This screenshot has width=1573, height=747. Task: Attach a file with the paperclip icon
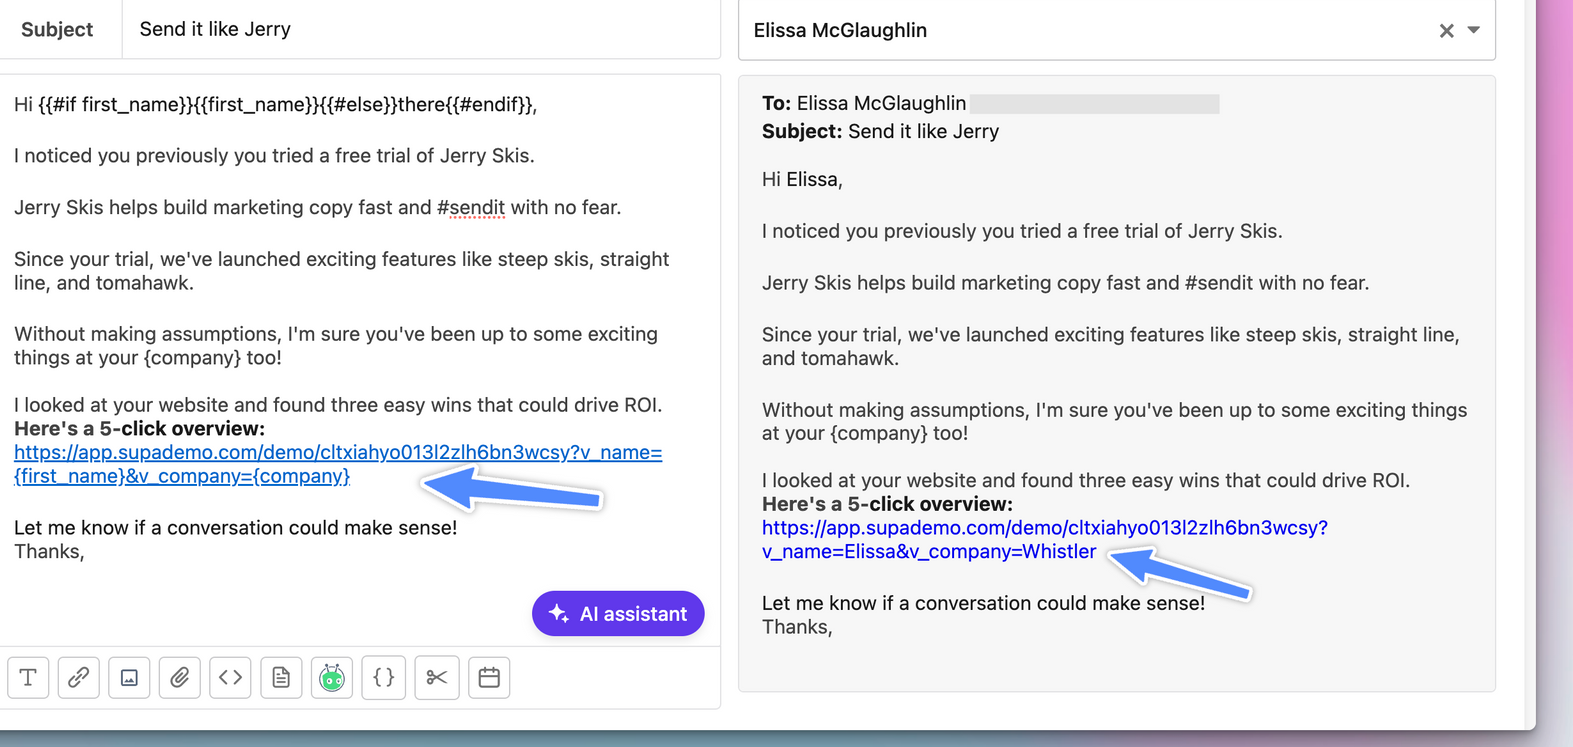click(x=180, y=678)
